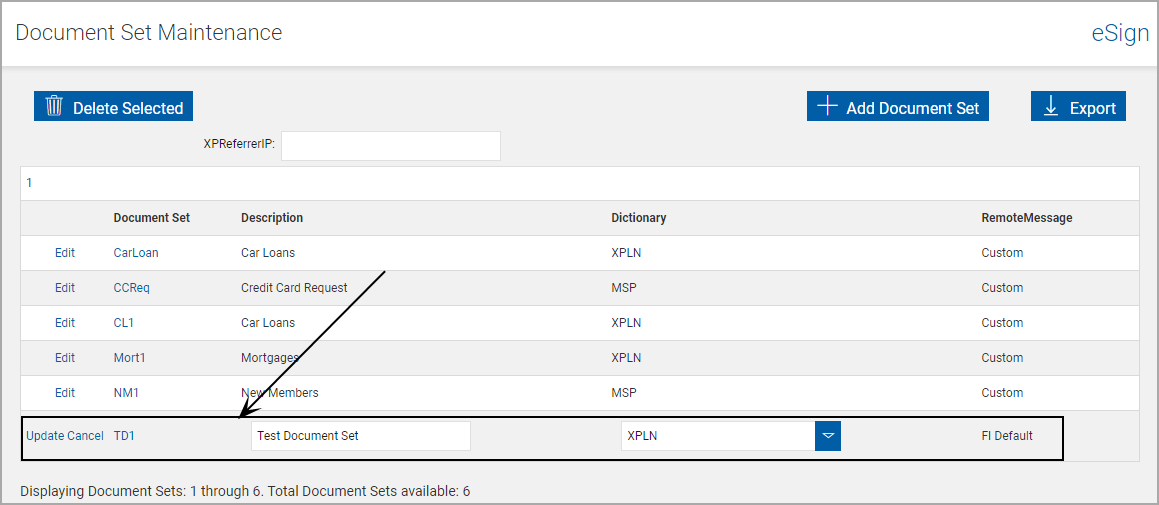Click the Update link in TD1 row
Viewport: 1159px width, 505px height.
[45, 436]
